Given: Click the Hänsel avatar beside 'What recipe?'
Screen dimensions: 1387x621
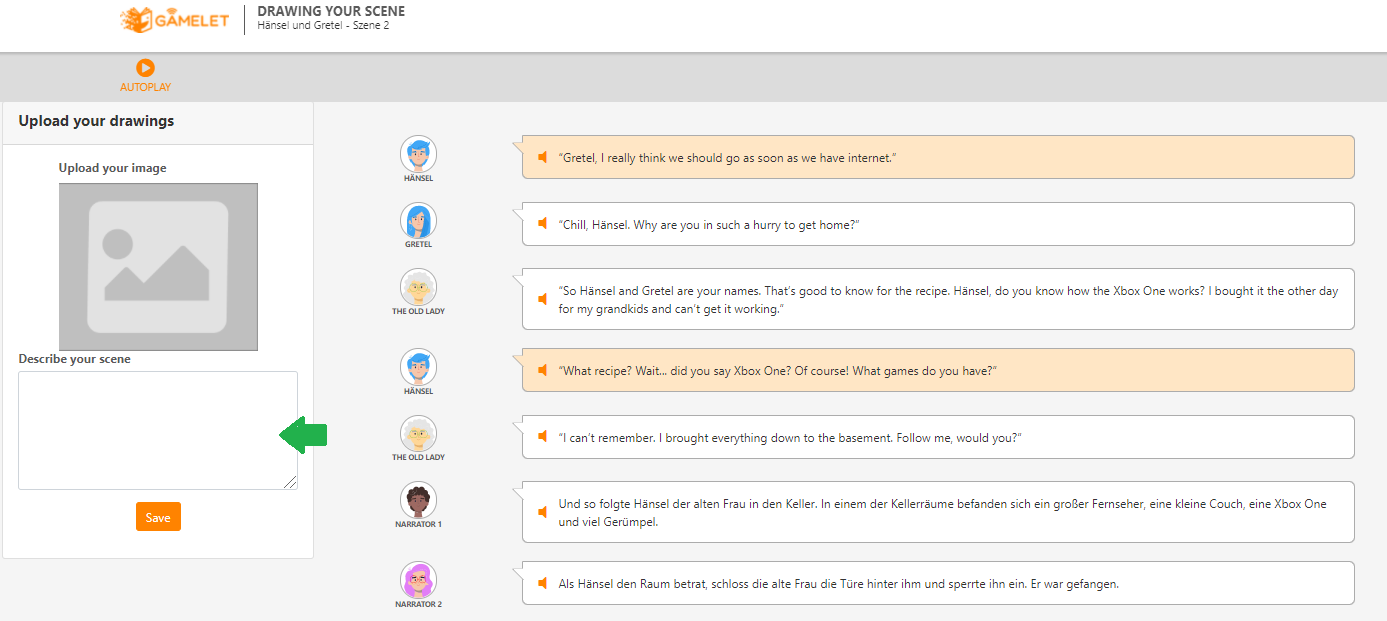Looking at the screenshot, I should click(419, 367).
